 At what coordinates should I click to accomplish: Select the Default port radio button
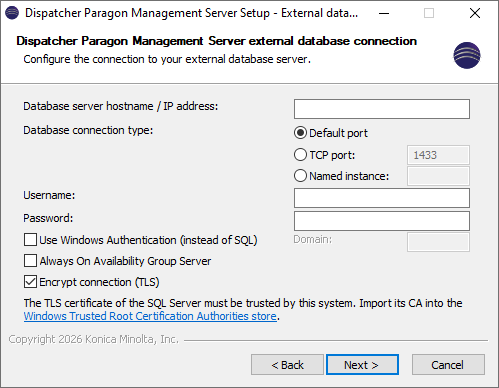click(300, 133)
